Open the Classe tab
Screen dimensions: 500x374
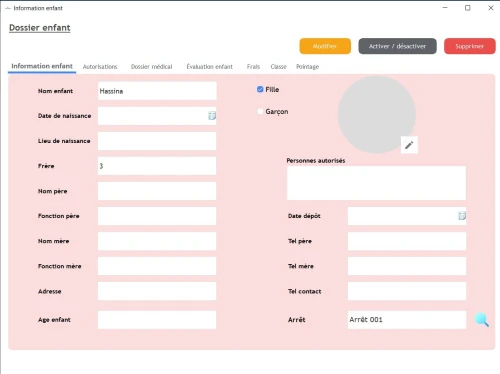[x=279, y=67]
